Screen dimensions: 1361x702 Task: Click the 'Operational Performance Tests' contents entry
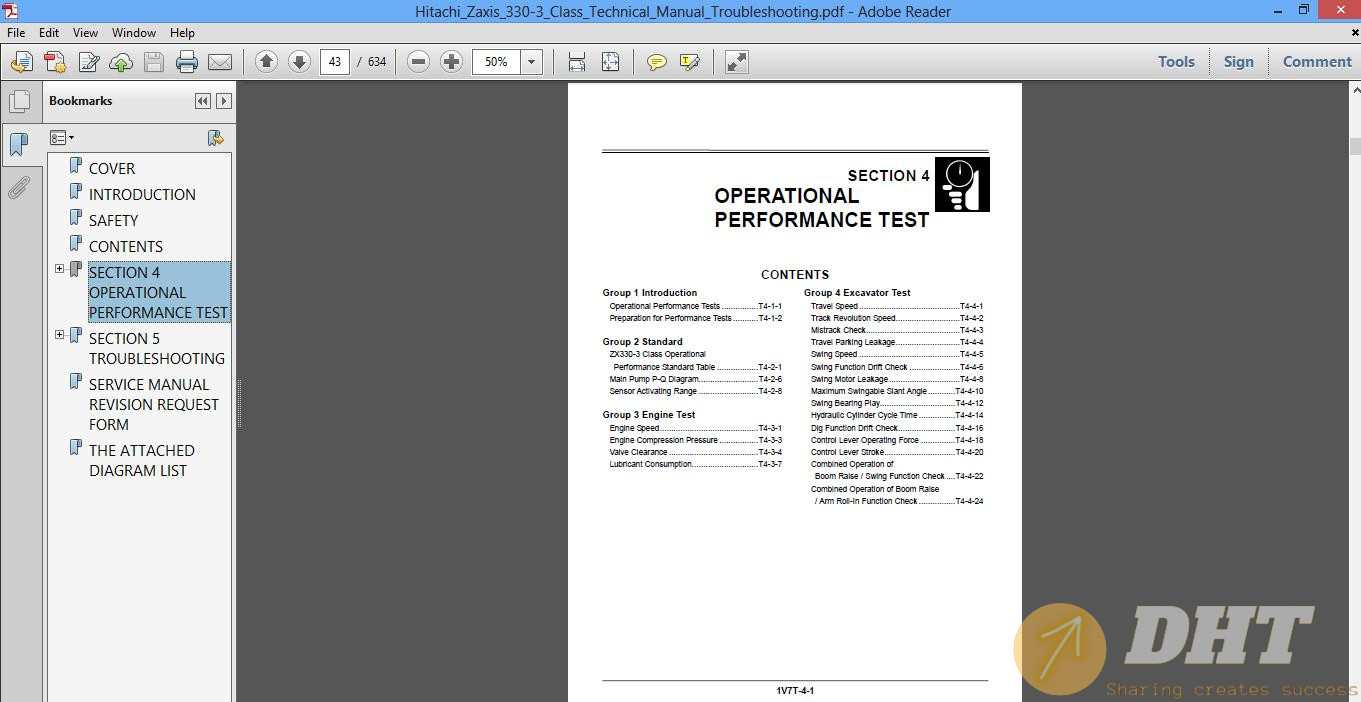pyautogui.click(x=696, y=307)
